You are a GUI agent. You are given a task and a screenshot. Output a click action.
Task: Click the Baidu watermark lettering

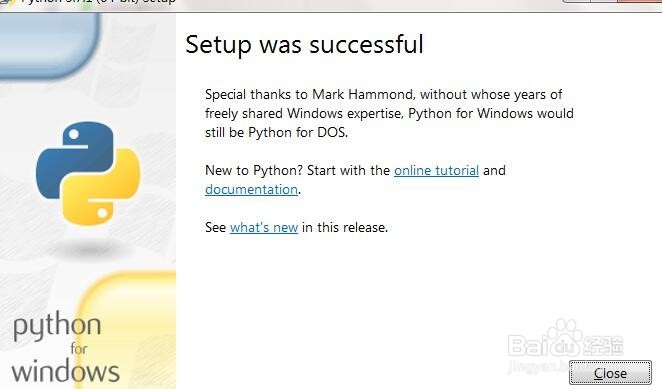[x=566, y=345]
